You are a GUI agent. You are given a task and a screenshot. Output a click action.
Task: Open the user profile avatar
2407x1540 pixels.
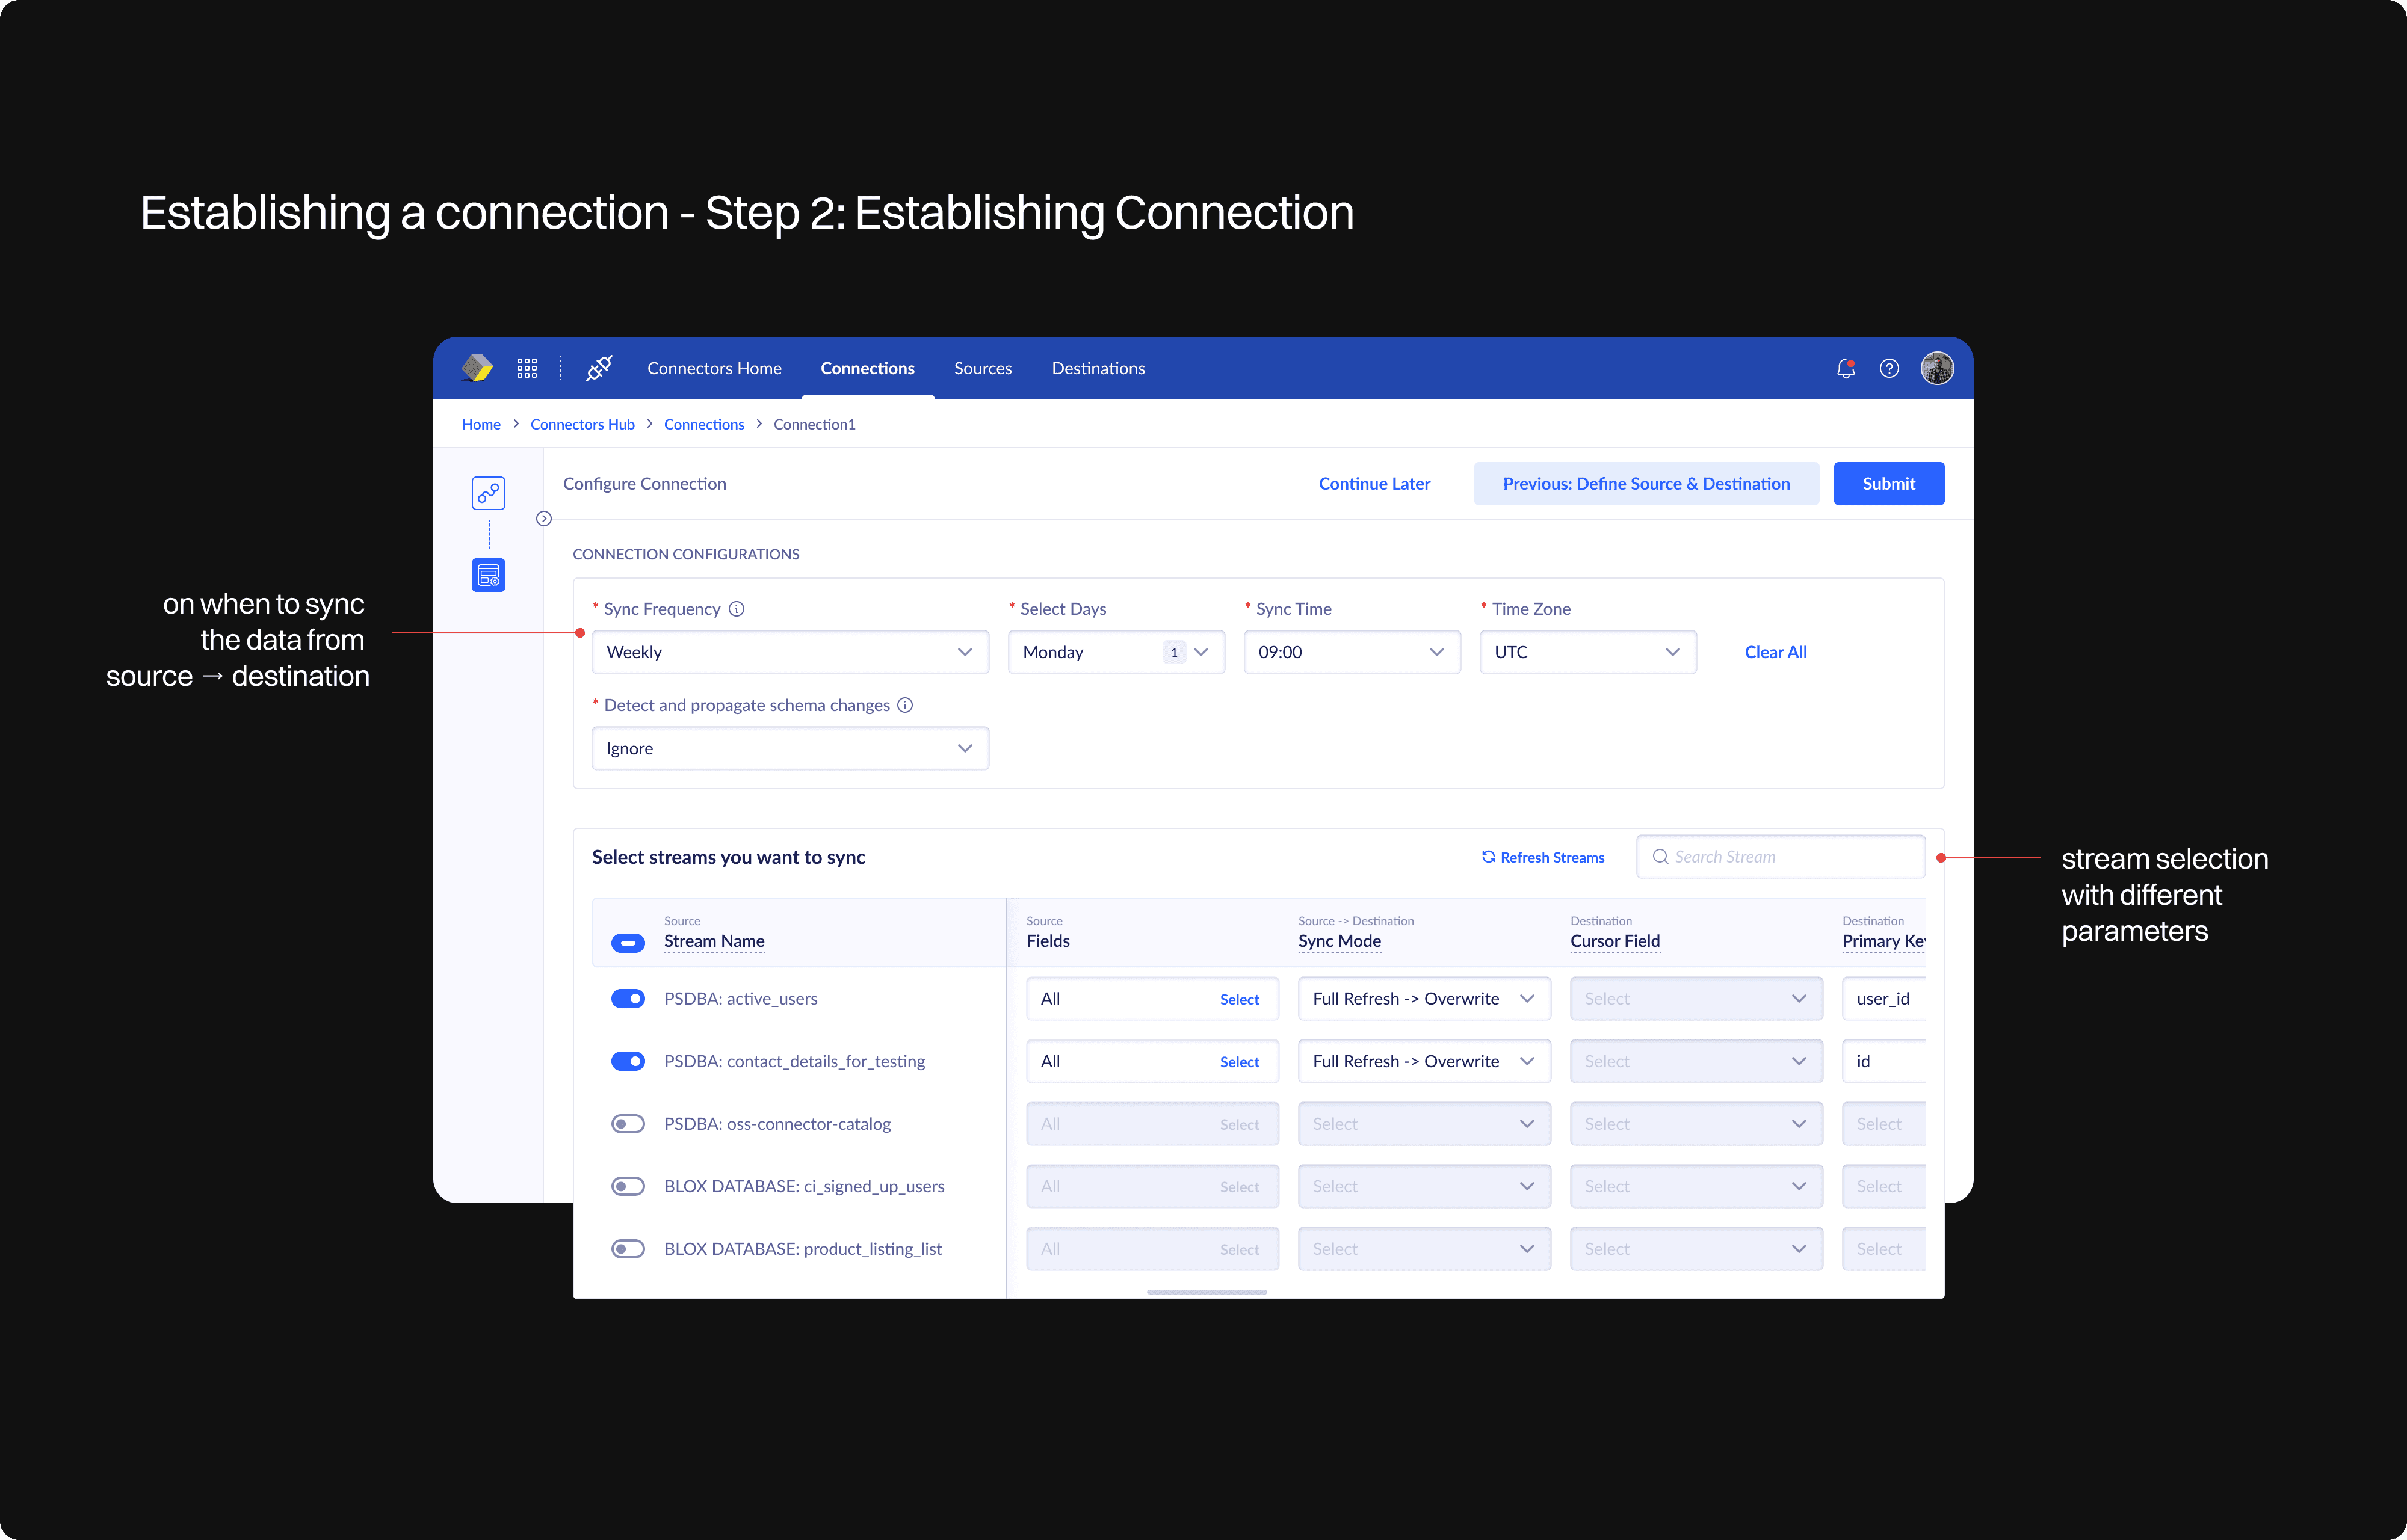(x=1937, y=368)
